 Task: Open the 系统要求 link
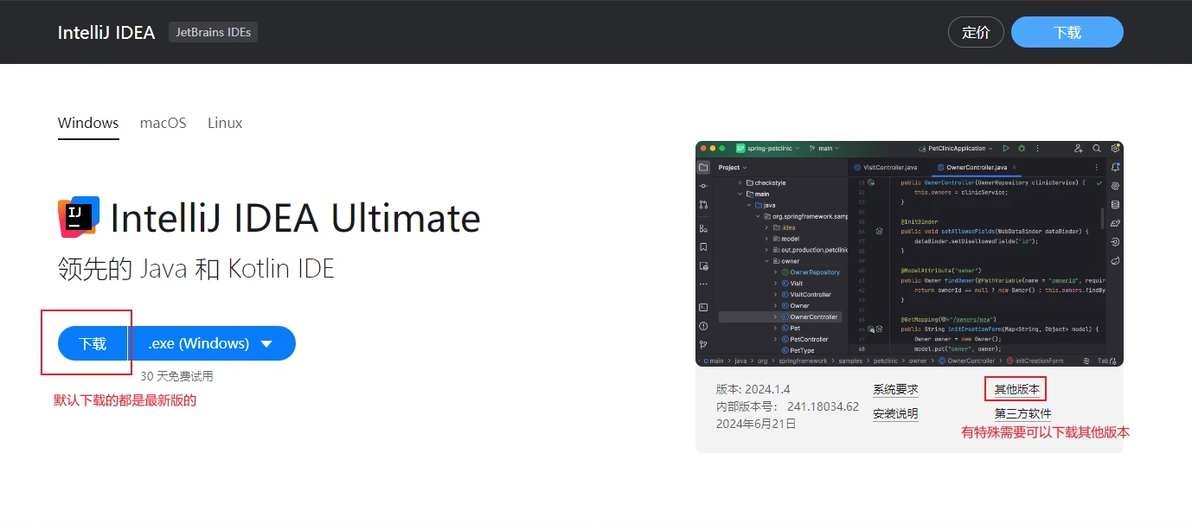(x=896, y=390)
